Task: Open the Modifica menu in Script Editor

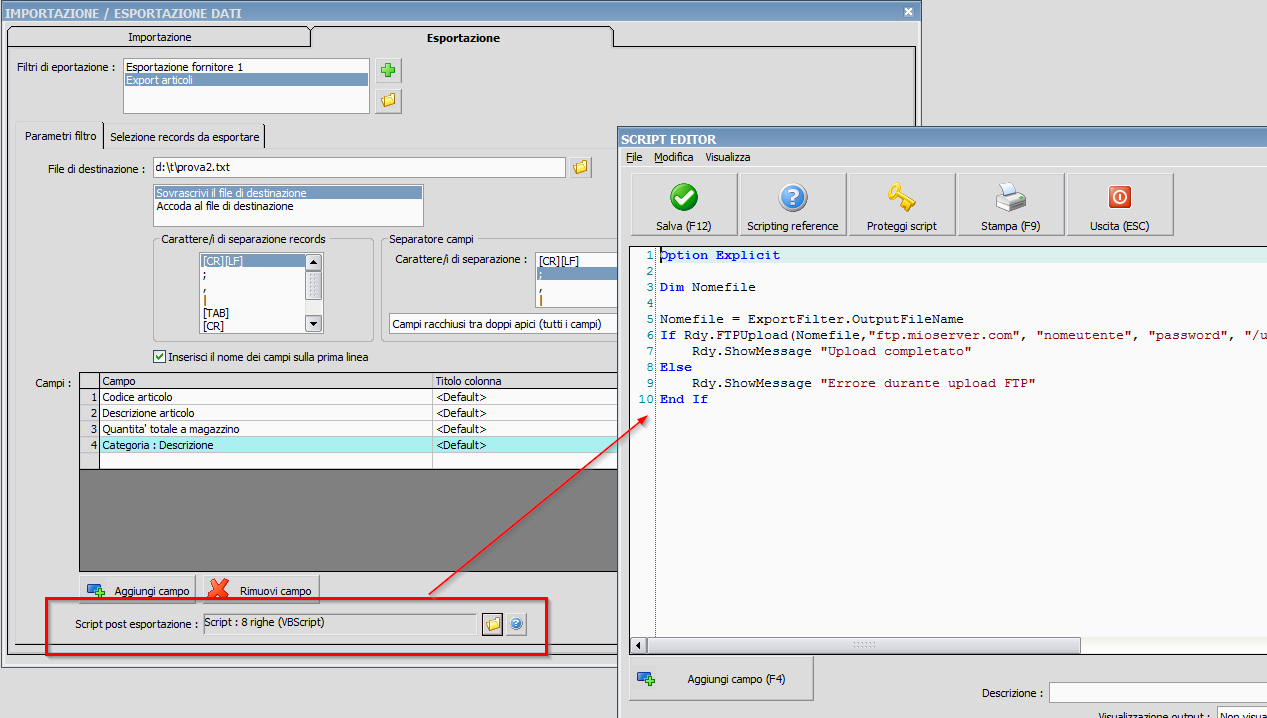Action: 673,157
